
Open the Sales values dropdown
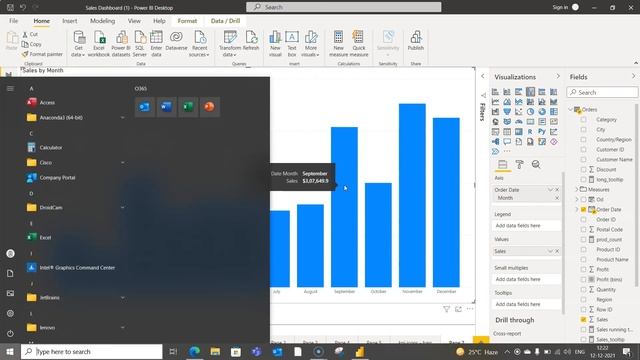[x=550, y=251]
